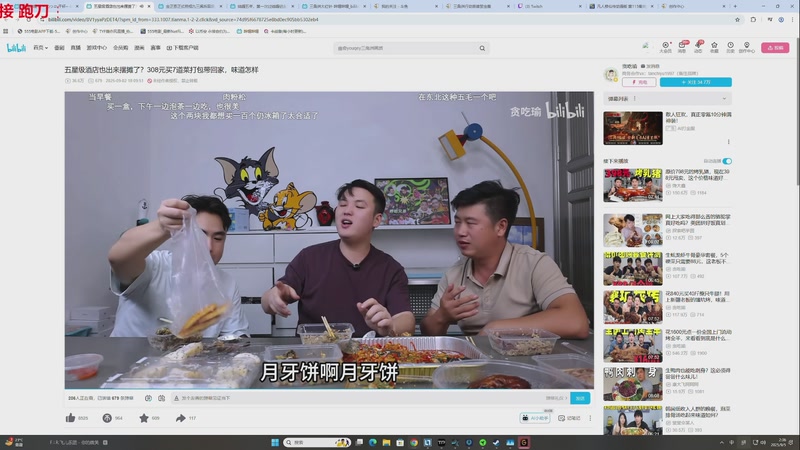Image resolution: width=800 pixels, height=450 pixels.
Task: Open the history clock icon in header
Action: tap(731, 47)
